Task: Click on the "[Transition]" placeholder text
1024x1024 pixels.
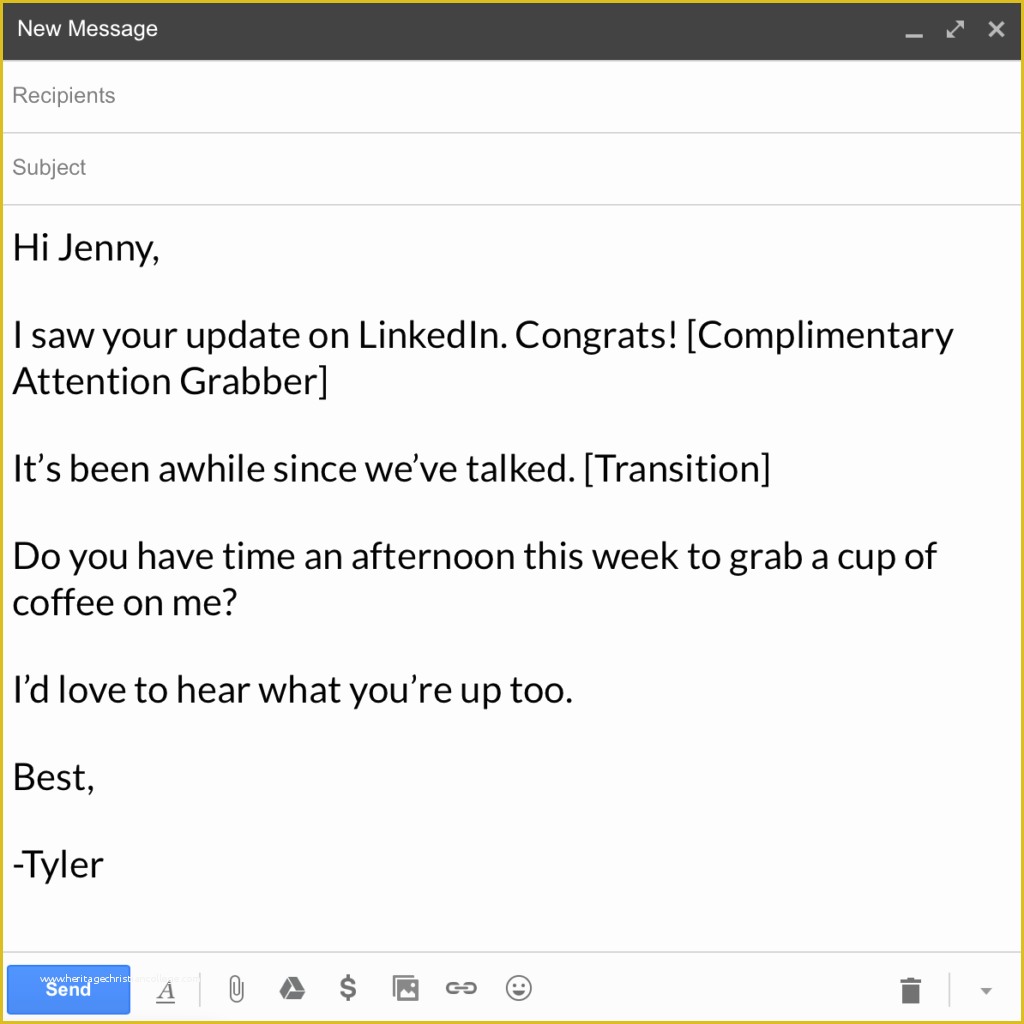Action: tap(677, 469)
